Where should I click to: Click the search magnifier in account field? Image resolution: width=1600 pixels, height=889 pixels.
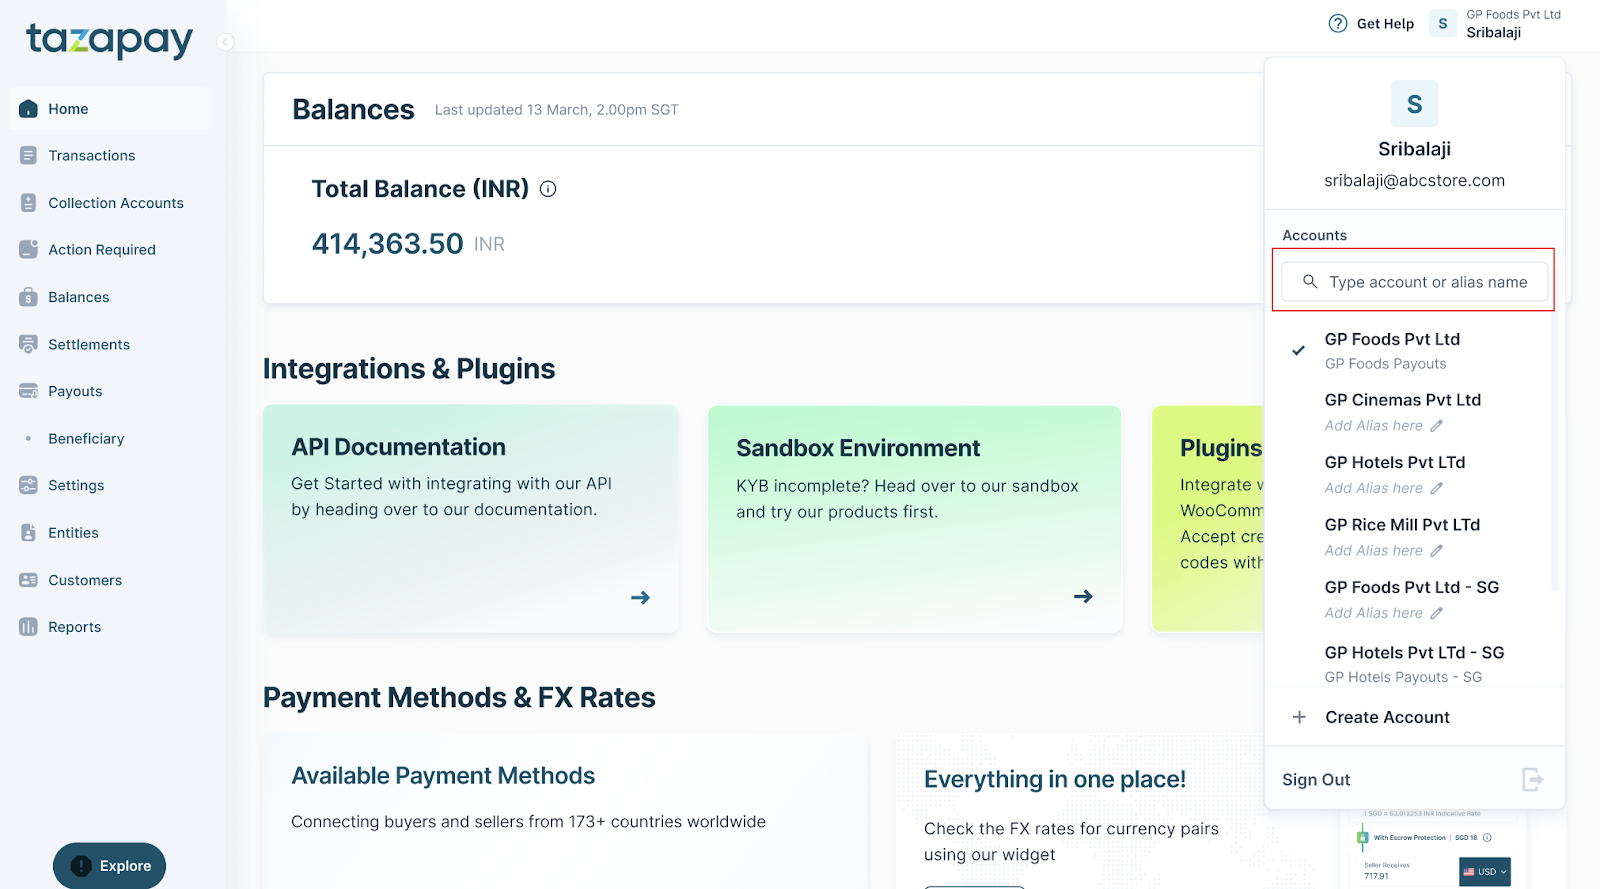1310,282
